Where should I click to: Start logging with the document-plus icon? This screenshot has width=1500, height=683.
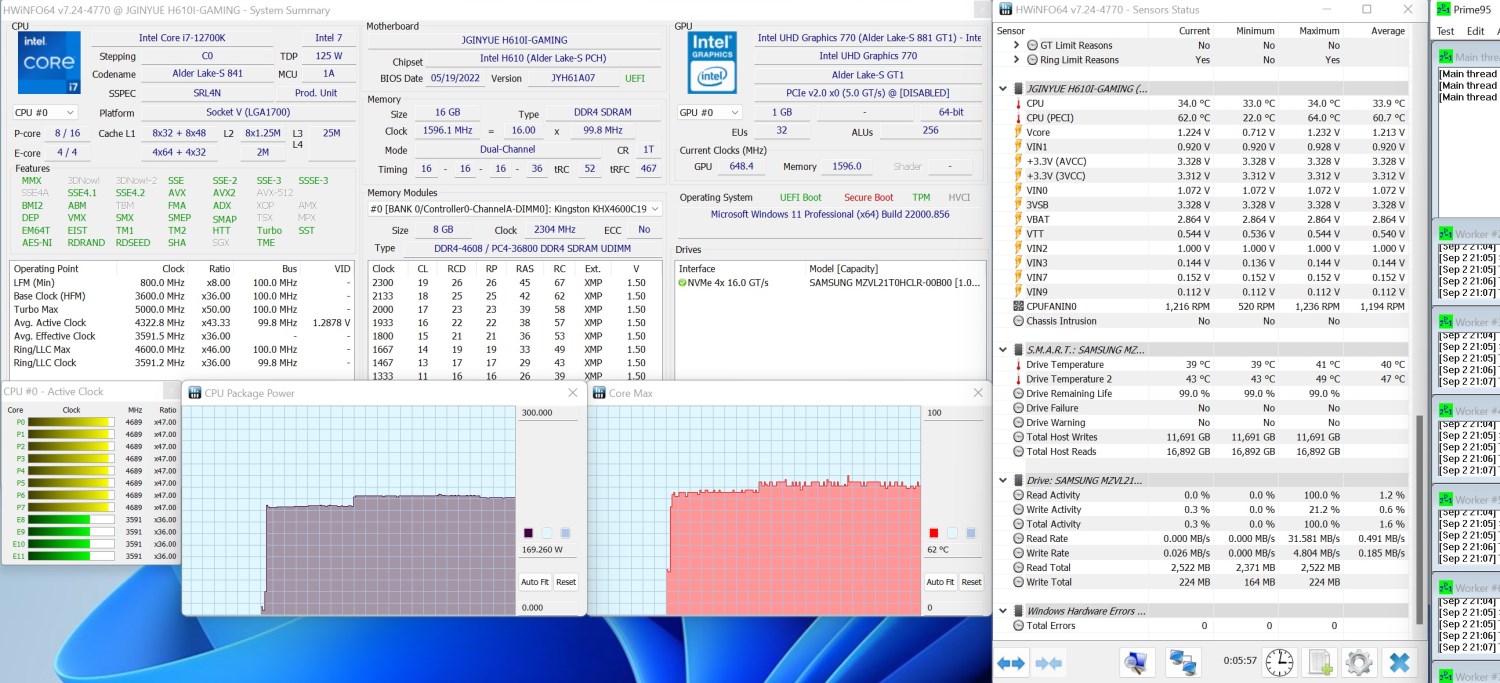[1319, 662]
